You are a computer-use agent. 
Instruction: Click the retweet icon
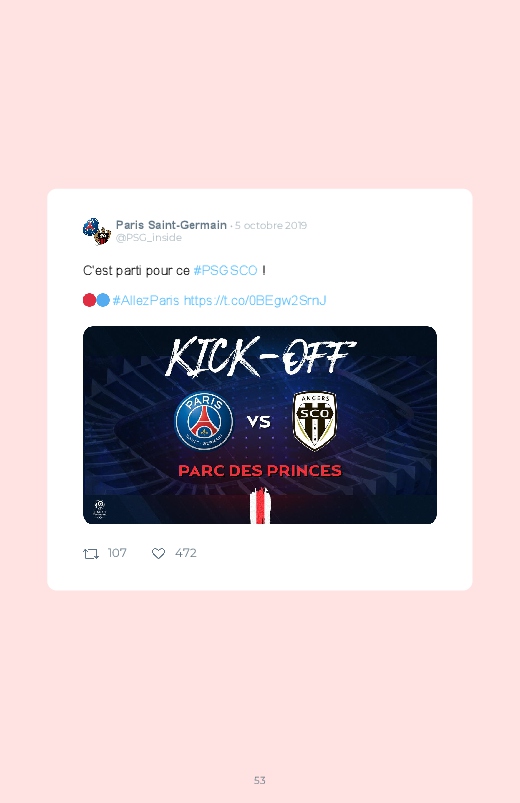pyautogui.click(x=91, y=554)
